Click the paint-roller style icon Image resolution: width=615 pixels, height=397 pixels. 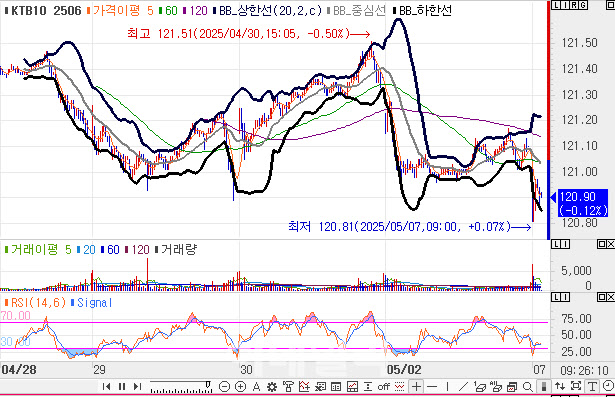pos(288,386)
